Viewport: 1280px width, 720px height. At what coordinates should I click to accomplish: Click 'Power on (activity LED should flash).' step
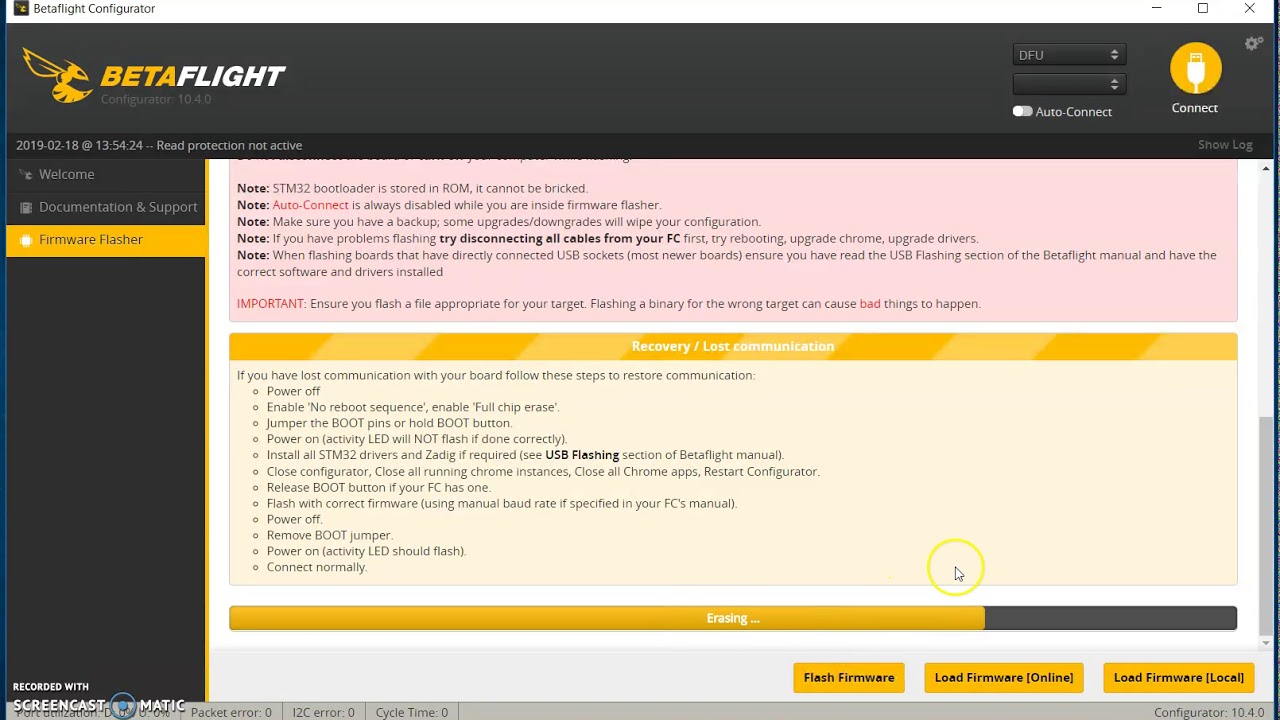click(366, 551)
